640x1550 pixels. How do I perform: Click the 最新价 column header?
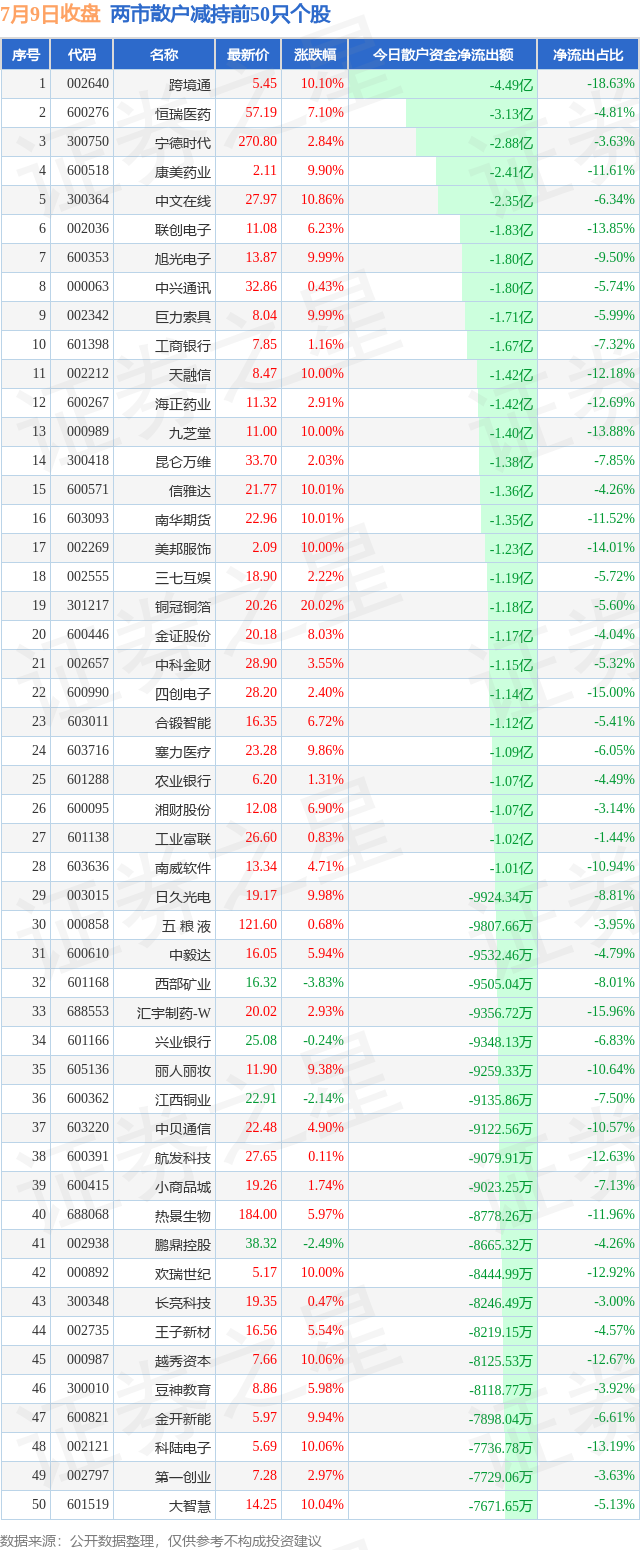point(248,55)
